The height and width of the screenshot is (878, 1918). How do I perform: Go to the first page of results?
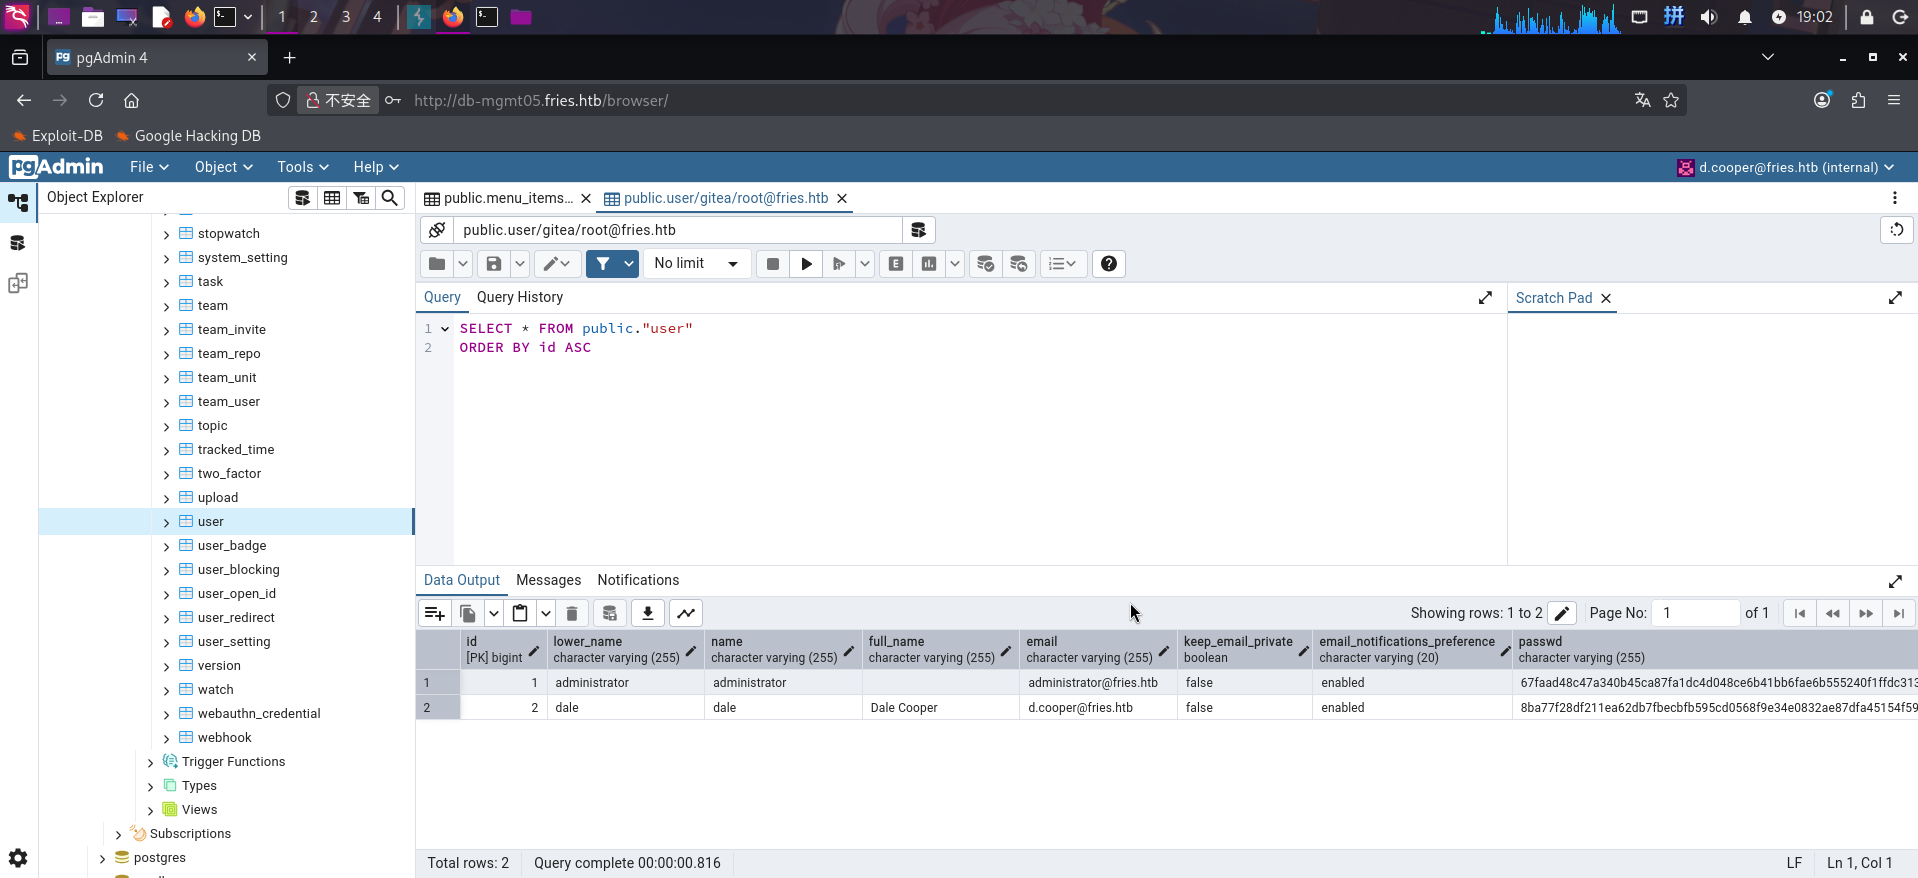coord(1800,614)
